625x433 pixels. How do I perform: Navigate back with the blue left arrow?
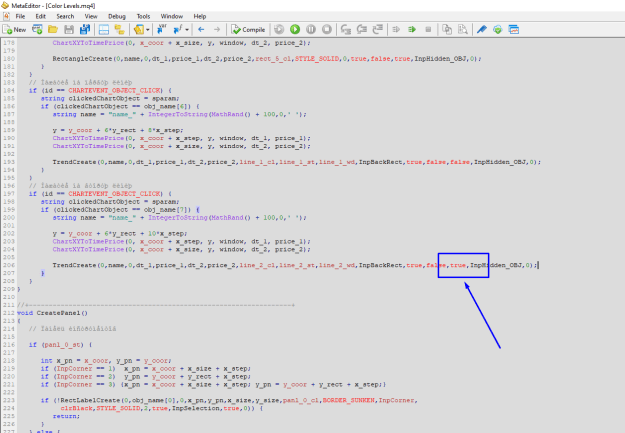click(201, 30)
